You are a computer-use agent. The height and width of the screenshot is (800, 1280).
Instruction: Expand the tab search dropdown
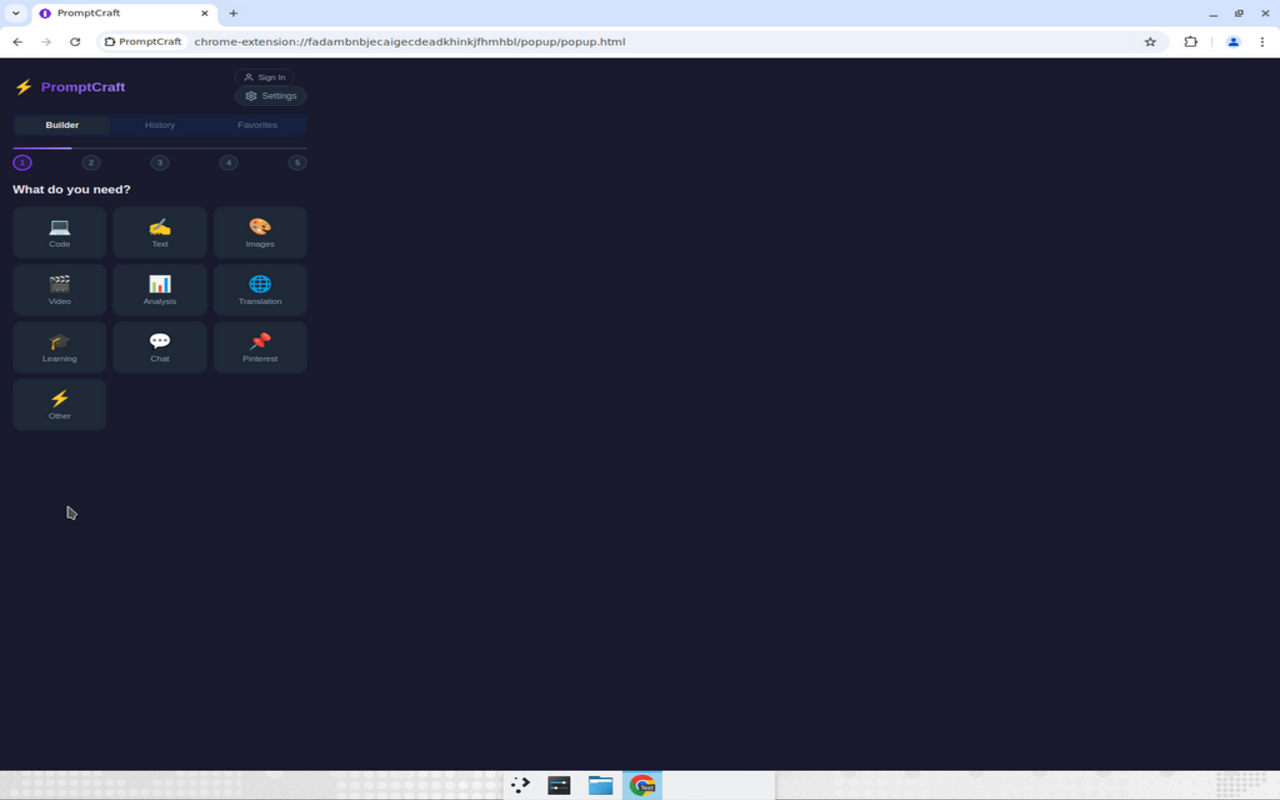[16, 13]
